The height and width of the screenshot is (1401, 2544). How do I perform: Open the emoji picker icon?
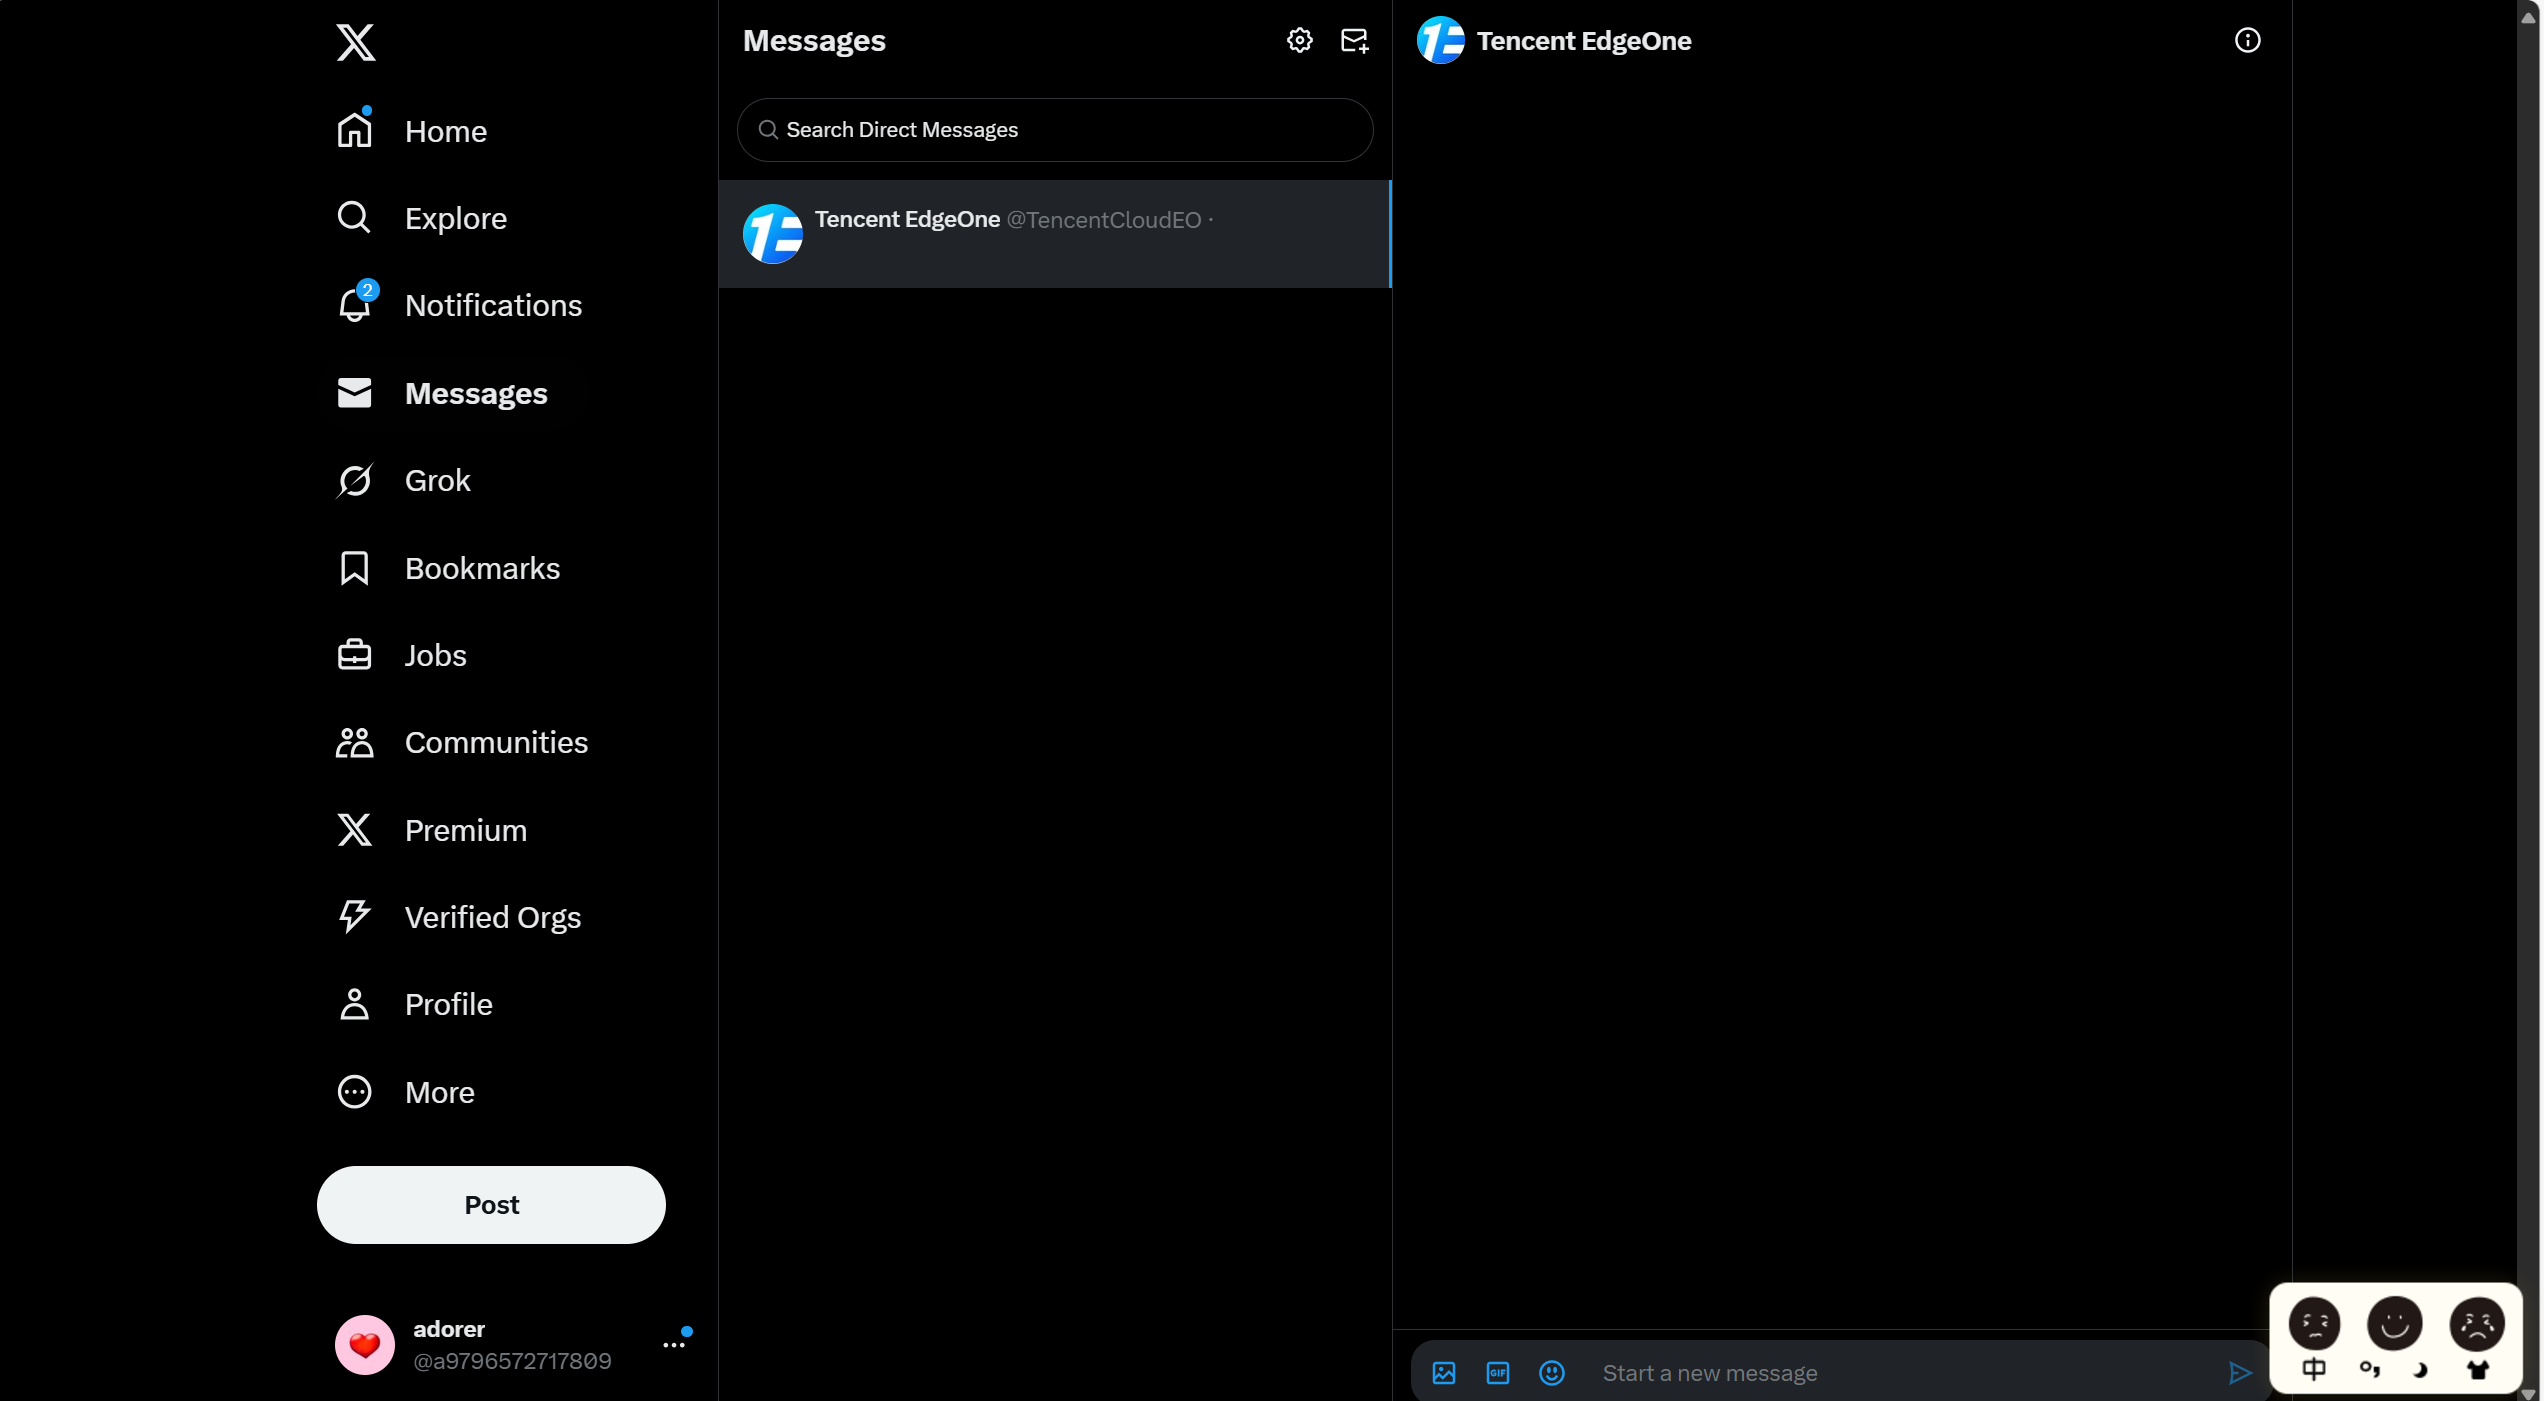point(1551,1373)
